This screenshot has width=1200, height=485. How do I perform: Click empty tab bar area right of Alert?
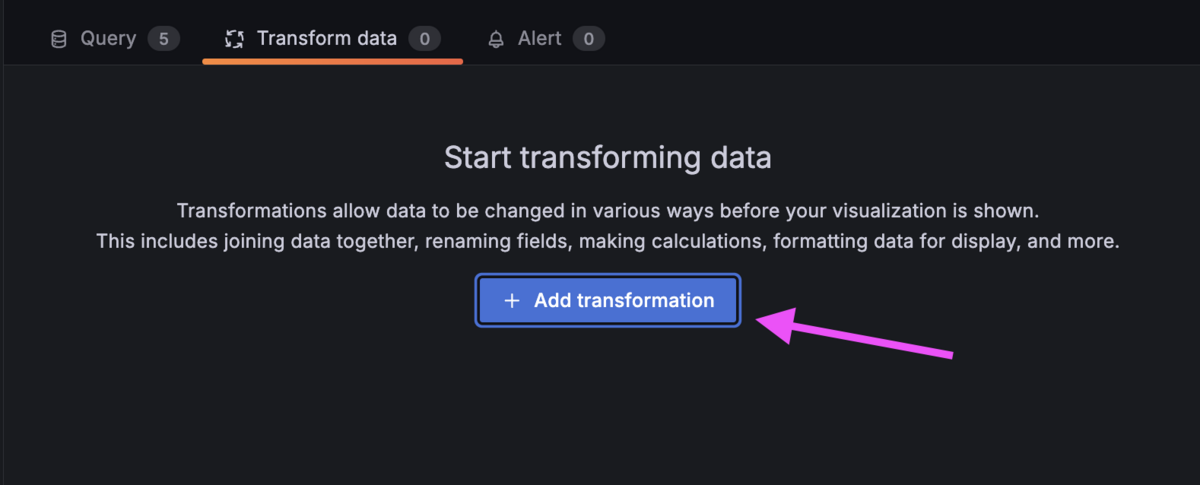coord(900,39)
